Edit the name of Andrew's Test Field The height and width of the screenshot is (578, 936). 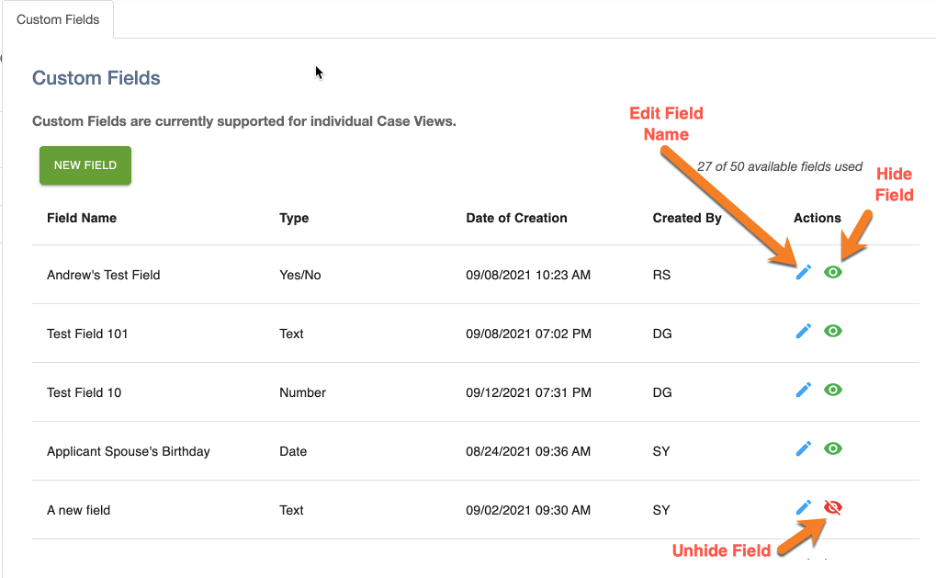pyautogui.click(x=803, y=272)
